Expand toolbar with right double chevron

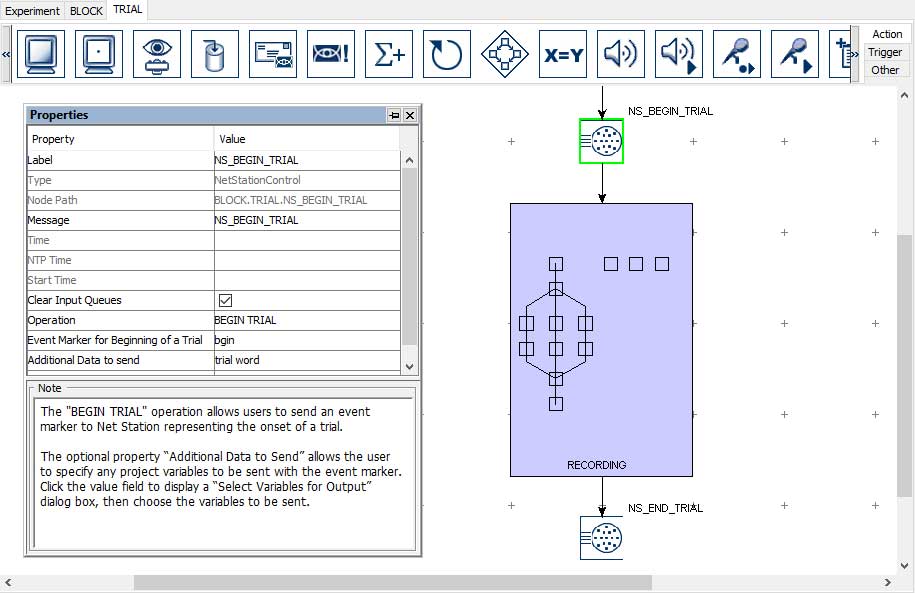click(x=853, y=54)
